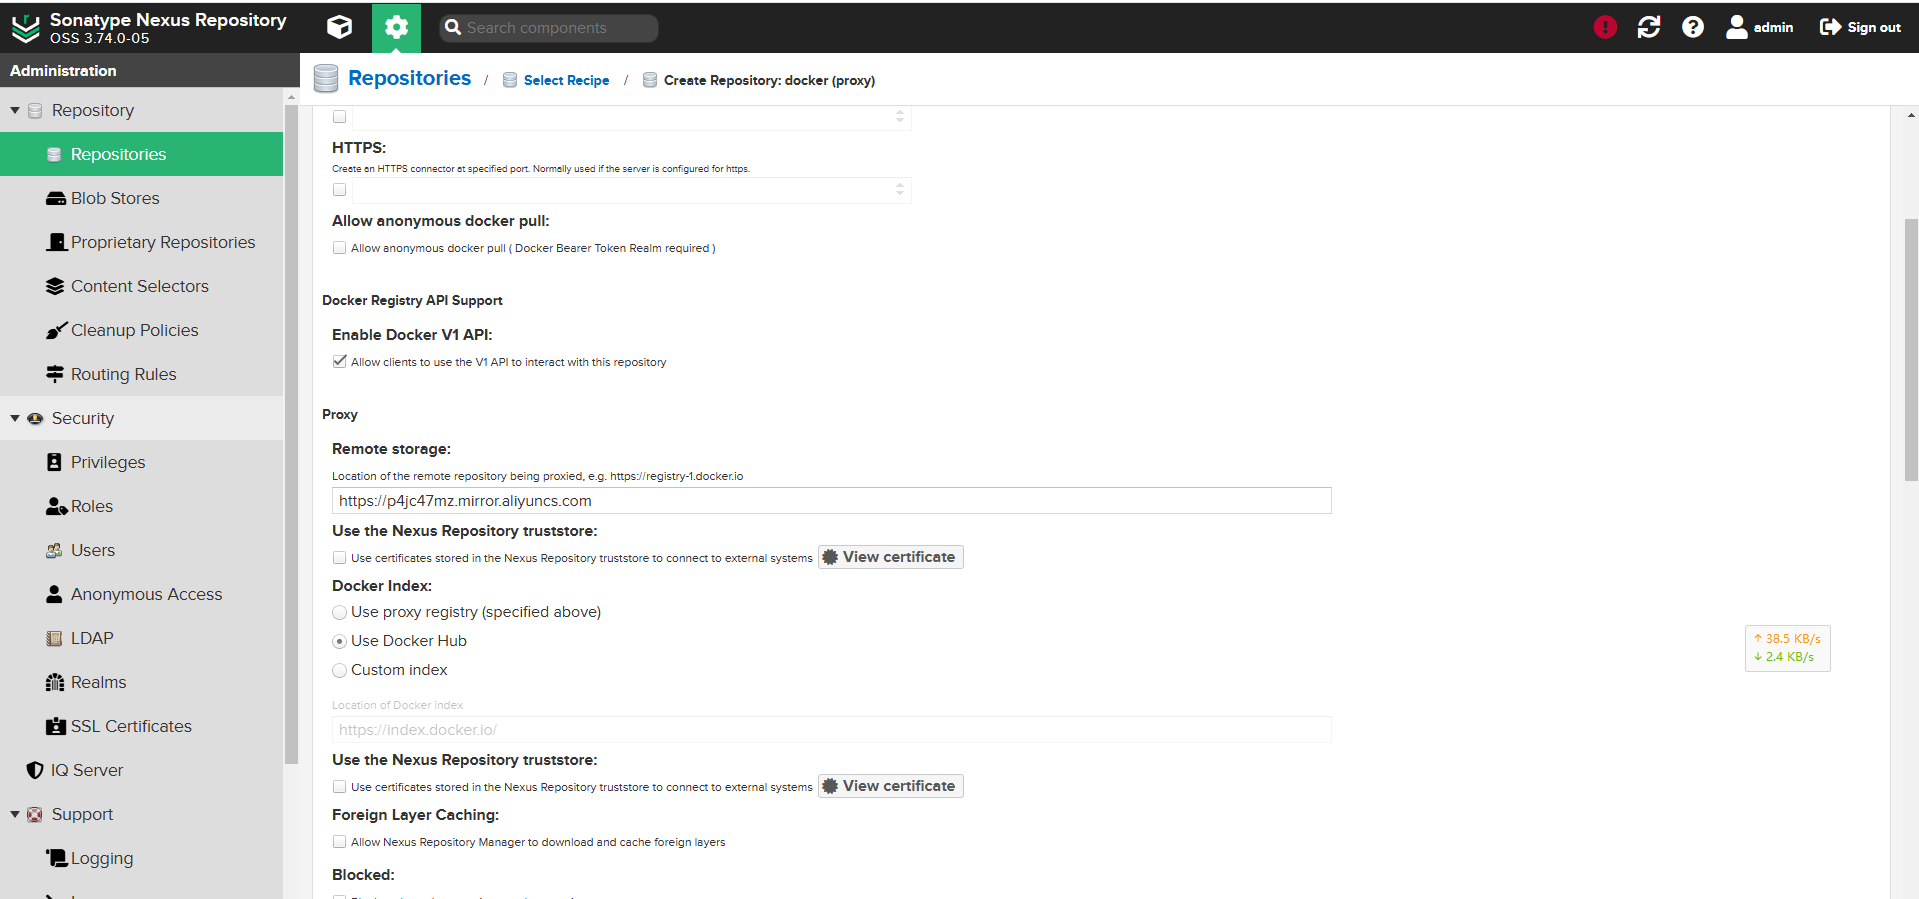1919x899 pixels.
Task: Click the Select Recipe breadcrumb link
Action: 566,80
